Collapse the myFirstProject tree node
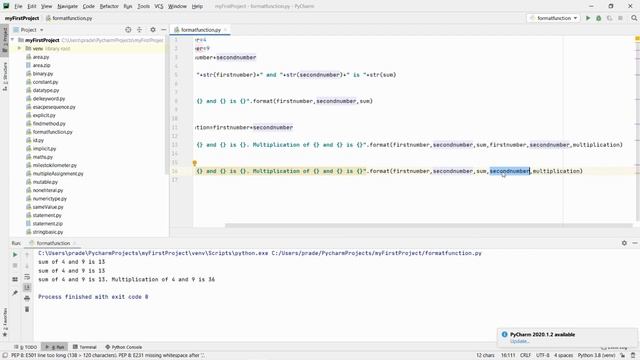Image resolution: width=640 pixels, height=360 pixels. pos(13,40)
